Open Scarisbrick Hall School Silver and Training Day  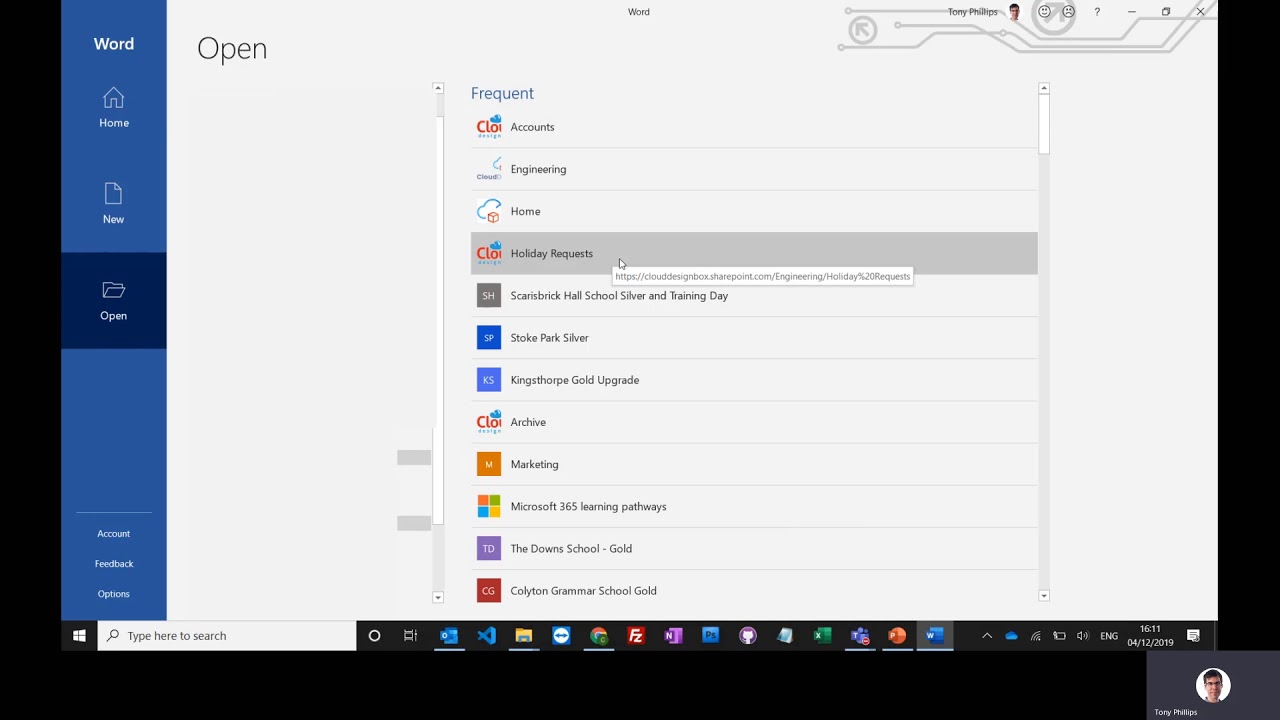click(754, 295)
